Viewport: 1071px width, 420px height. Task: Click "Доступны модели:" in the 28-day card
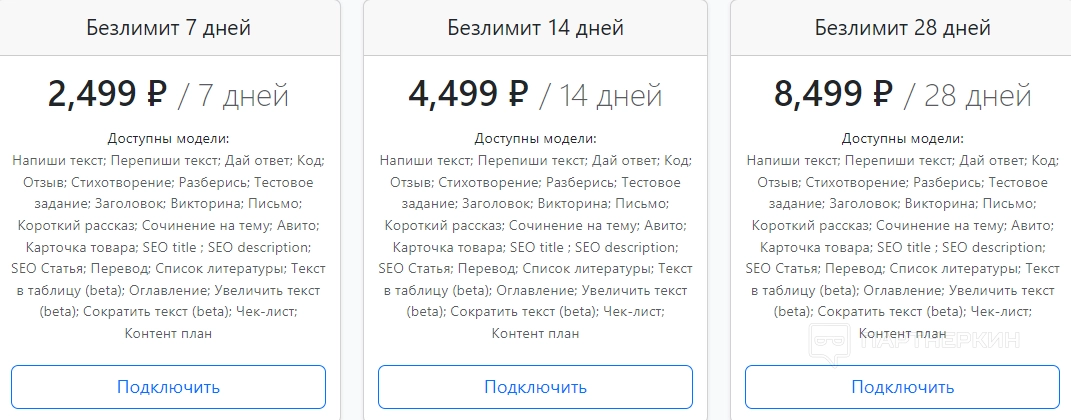(x=902, y=138)
